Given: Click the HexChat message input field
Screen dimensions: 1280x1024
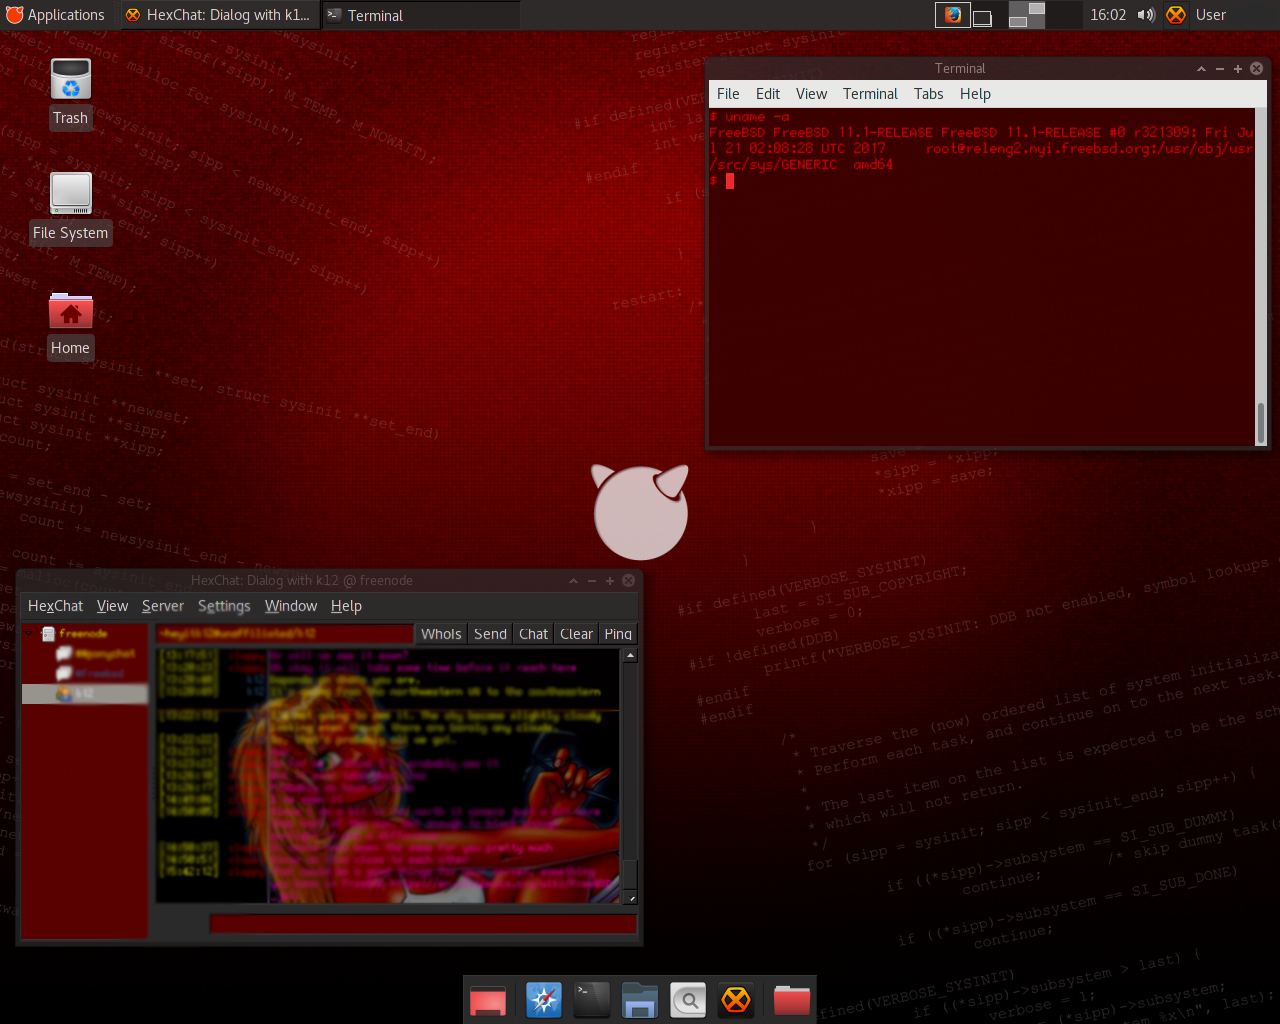Looking at the screenshot, I should tap(422, 924).
